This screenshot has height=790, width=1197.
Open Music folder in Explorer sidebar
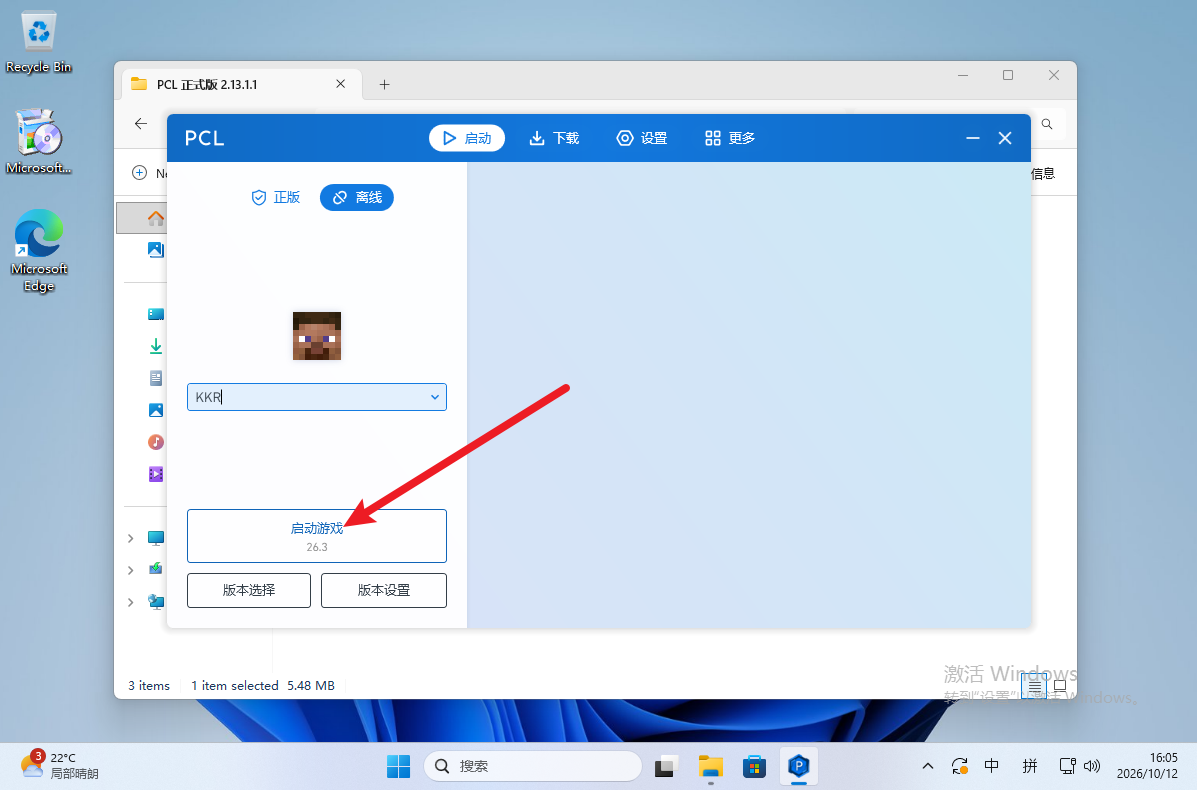(156, 442)
